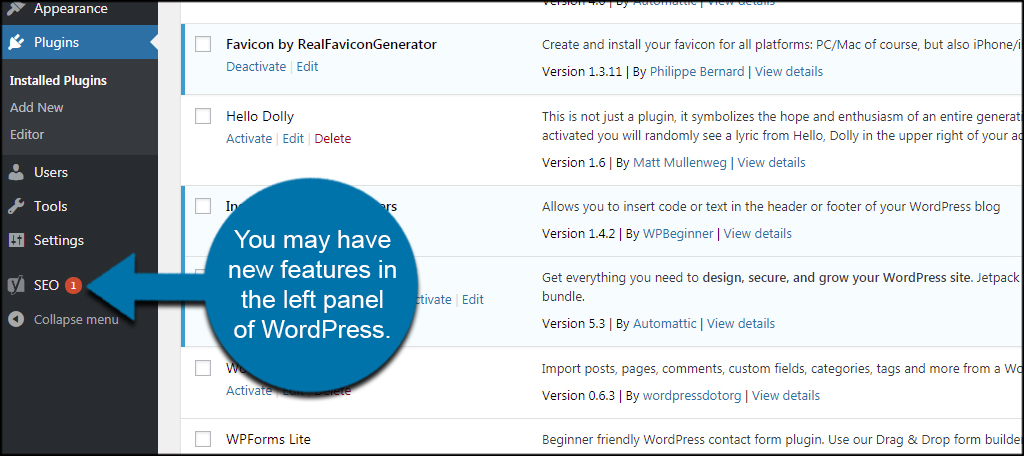Open the plugin Editor submenu

click(x=27, y=135)
